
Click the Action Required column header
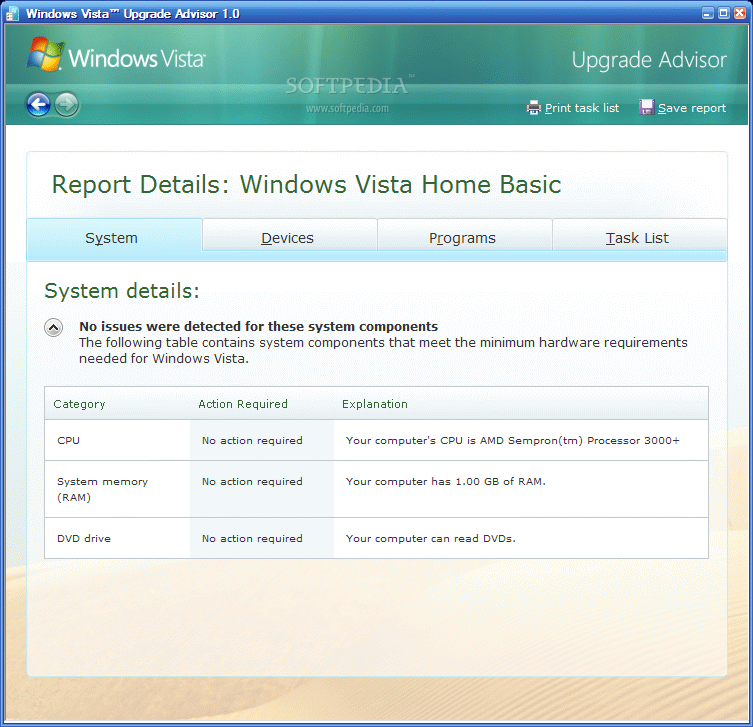(243, 404)
